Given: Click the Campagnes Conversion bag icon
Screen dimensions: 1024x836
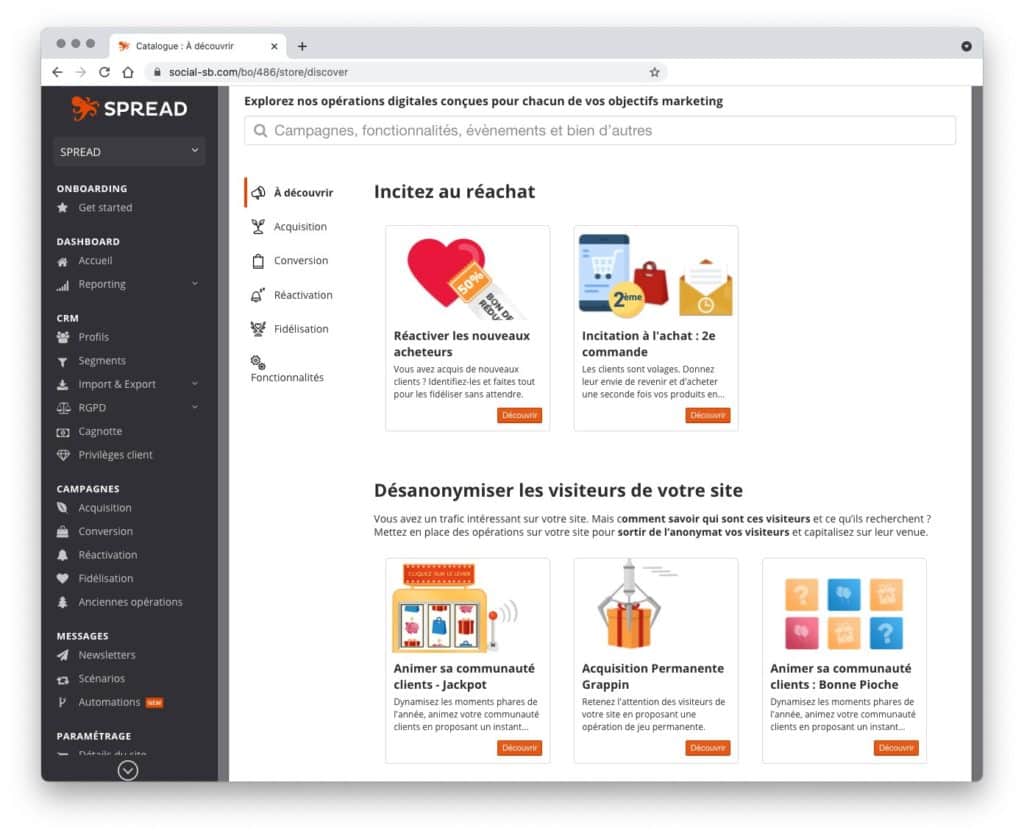Looking at the screenshot, I should click(x=63, y=532).
